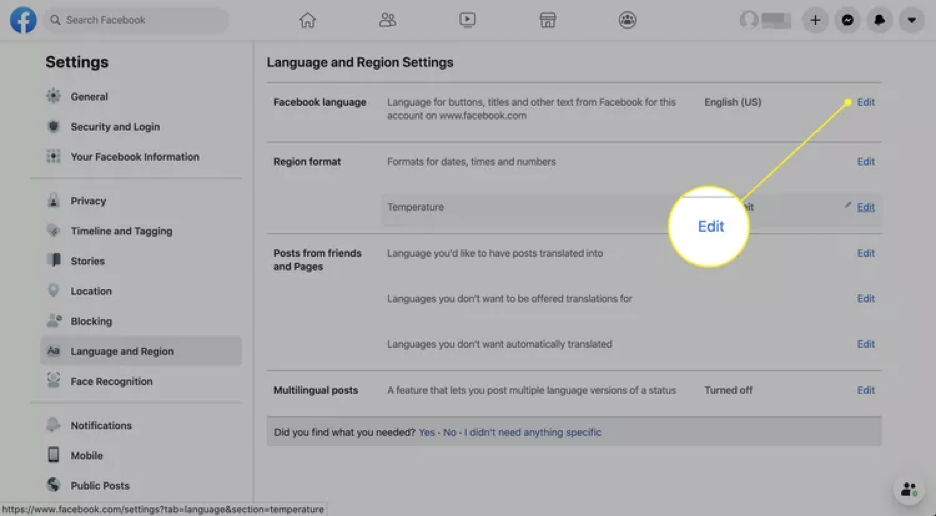Click the Facebook logo icon
This screenshot has height=516, width=936.
point(23,20)
